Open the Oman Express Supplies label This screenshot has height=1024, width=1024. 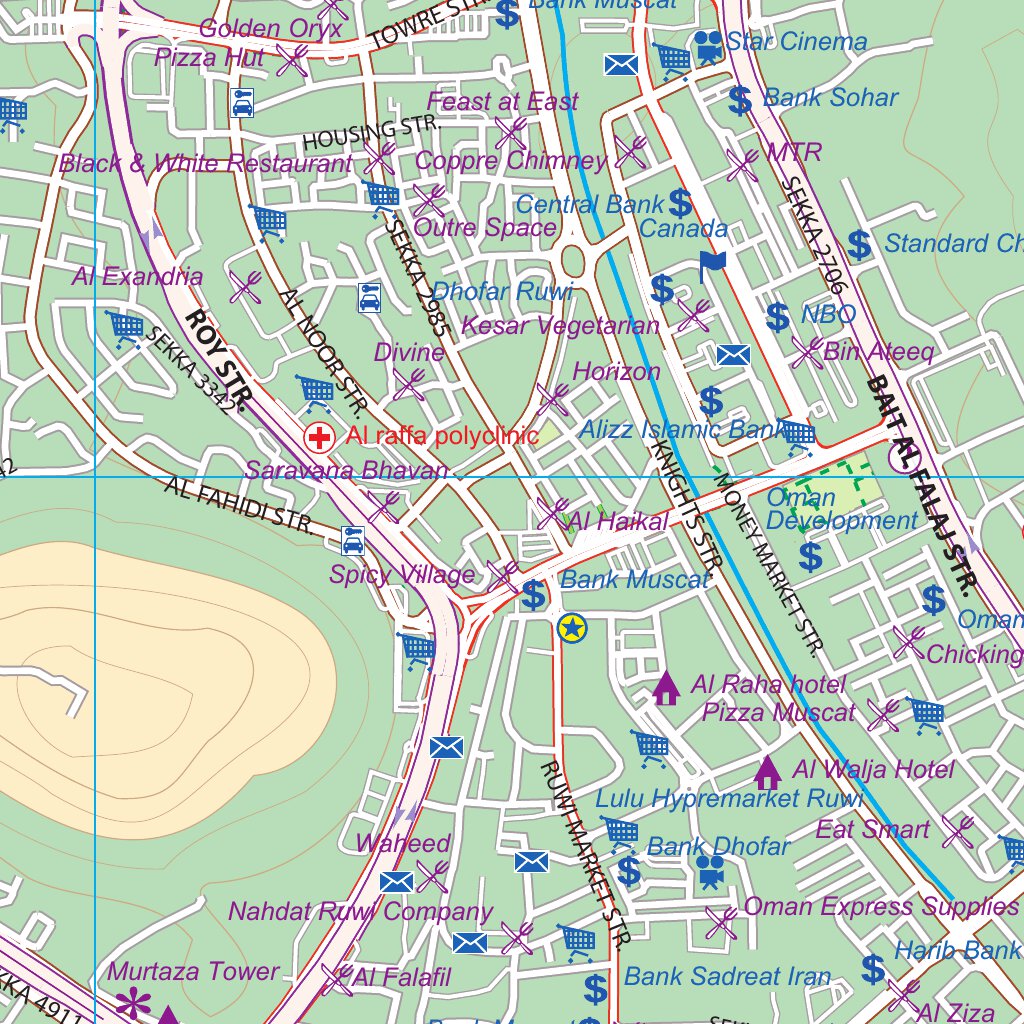click(881, 906)
